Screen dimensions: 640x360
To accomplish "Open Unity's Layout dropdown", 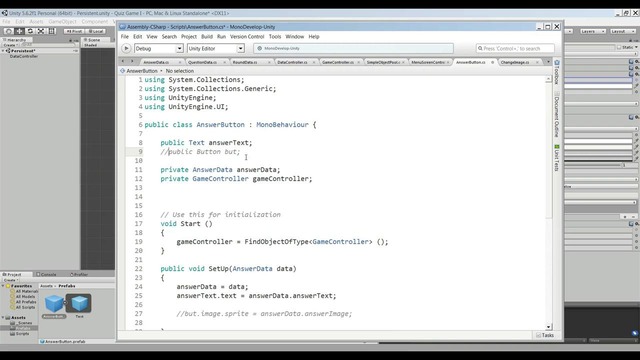I will (622, 31).
